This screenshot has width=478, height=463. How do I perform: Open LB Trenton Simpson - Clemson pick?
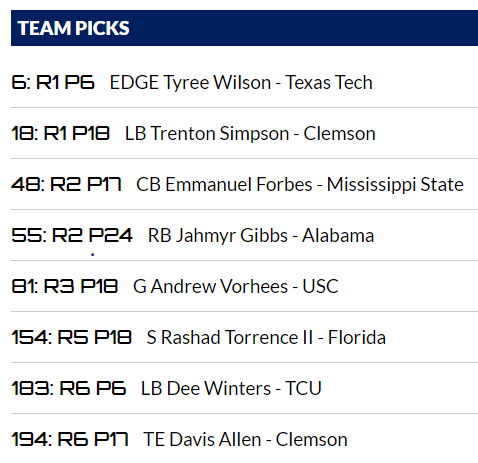point(250,133)
